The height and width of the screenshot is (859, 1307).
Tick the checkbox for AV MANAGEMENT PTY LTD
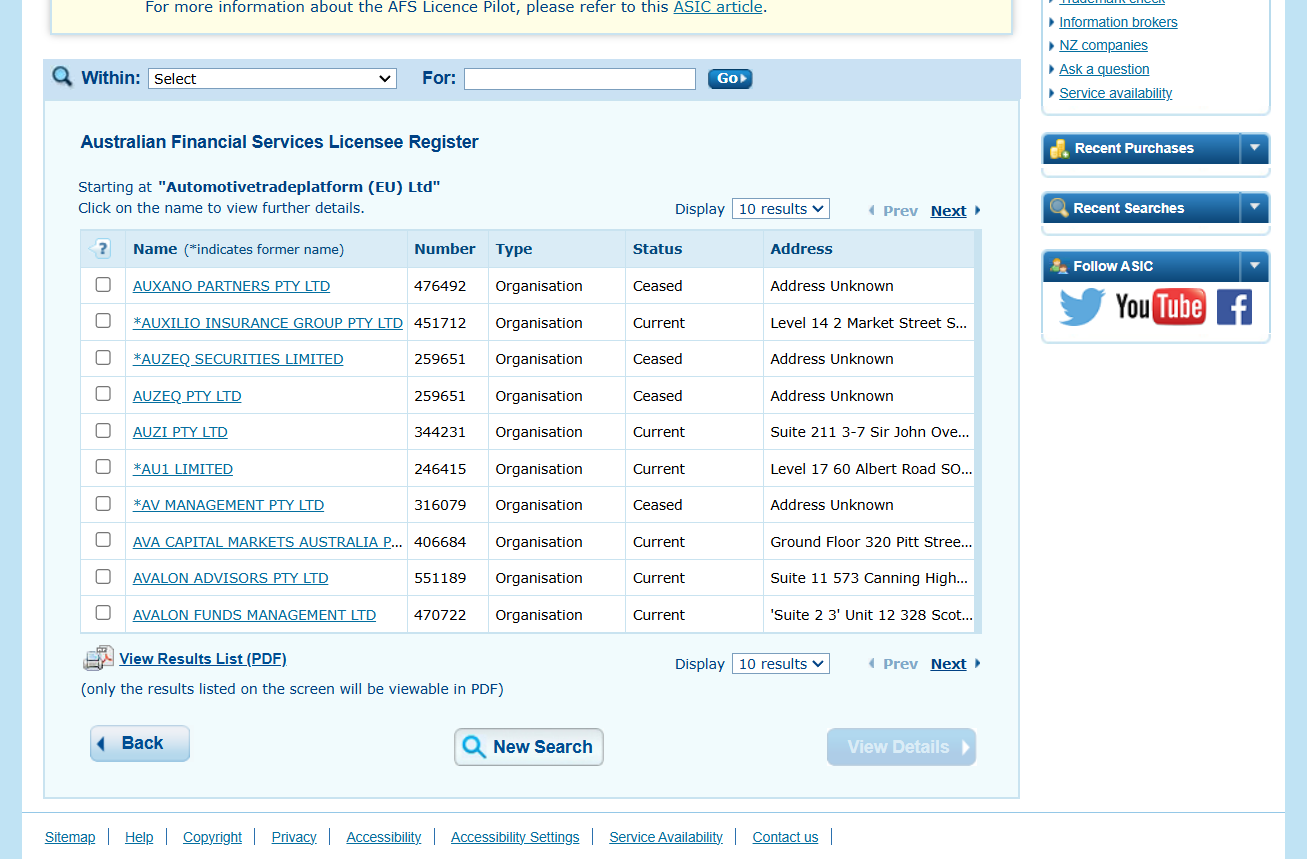point(103,504)
